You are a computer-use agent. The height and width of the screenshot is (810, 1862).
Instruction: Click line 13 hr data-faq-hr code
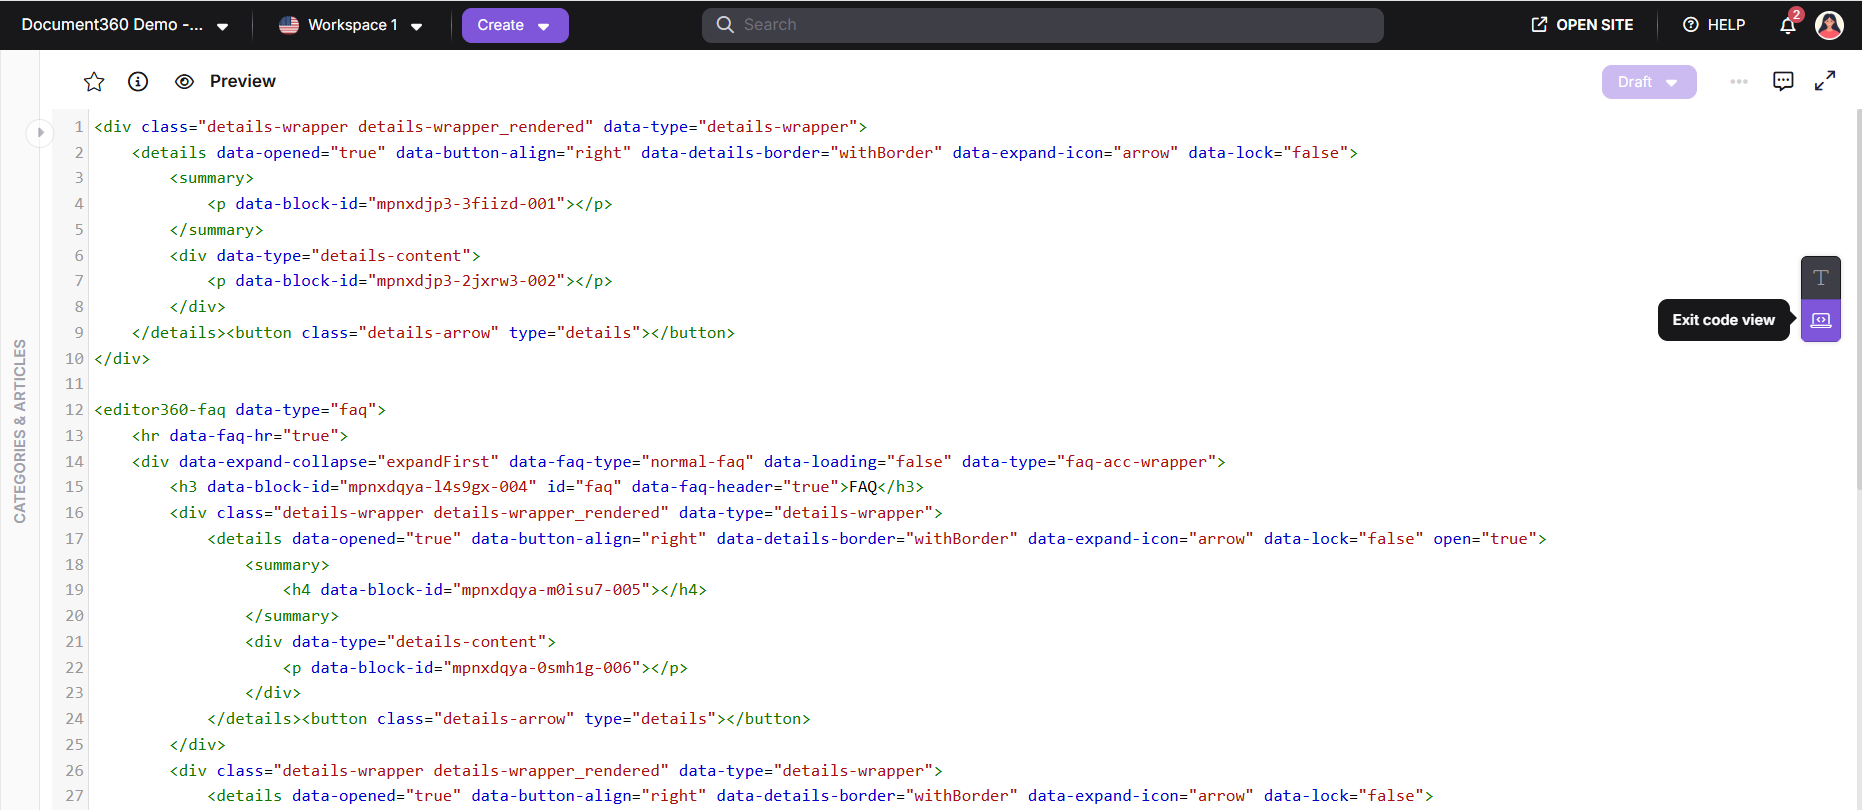[240, 436]
